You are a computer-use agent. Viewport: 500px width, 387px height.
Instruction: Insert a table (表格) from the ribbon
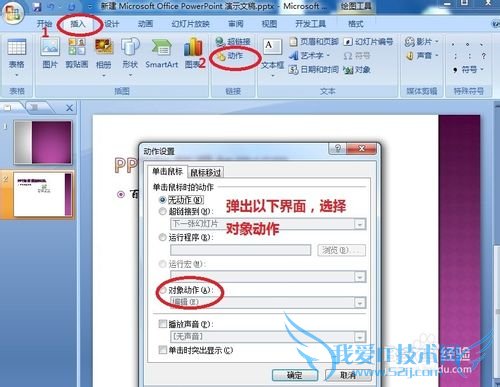[16, 54]
